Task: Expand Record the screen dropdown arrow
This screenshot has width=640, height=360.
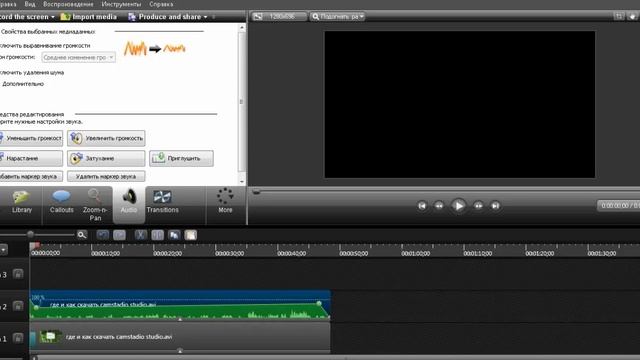Action: pos(53,17)
